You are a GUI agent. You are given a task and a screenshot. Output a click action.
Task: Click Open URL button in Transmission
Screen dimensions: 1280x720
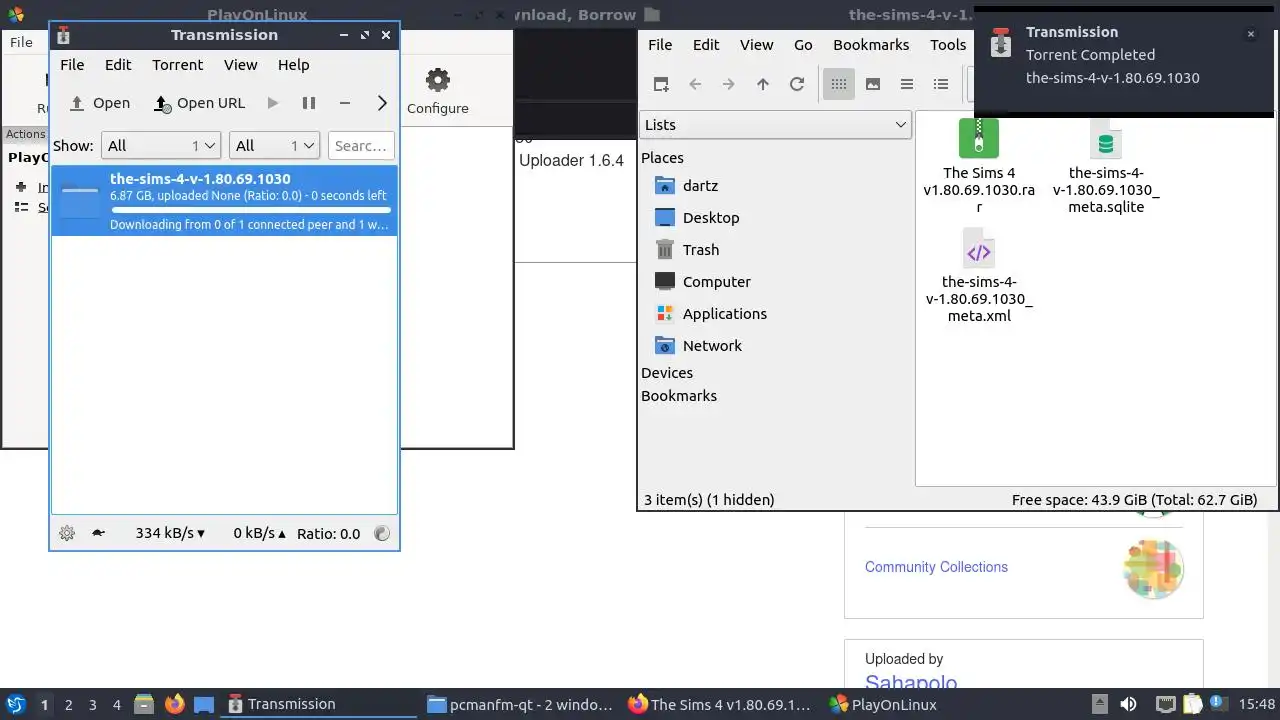(199, 103)
